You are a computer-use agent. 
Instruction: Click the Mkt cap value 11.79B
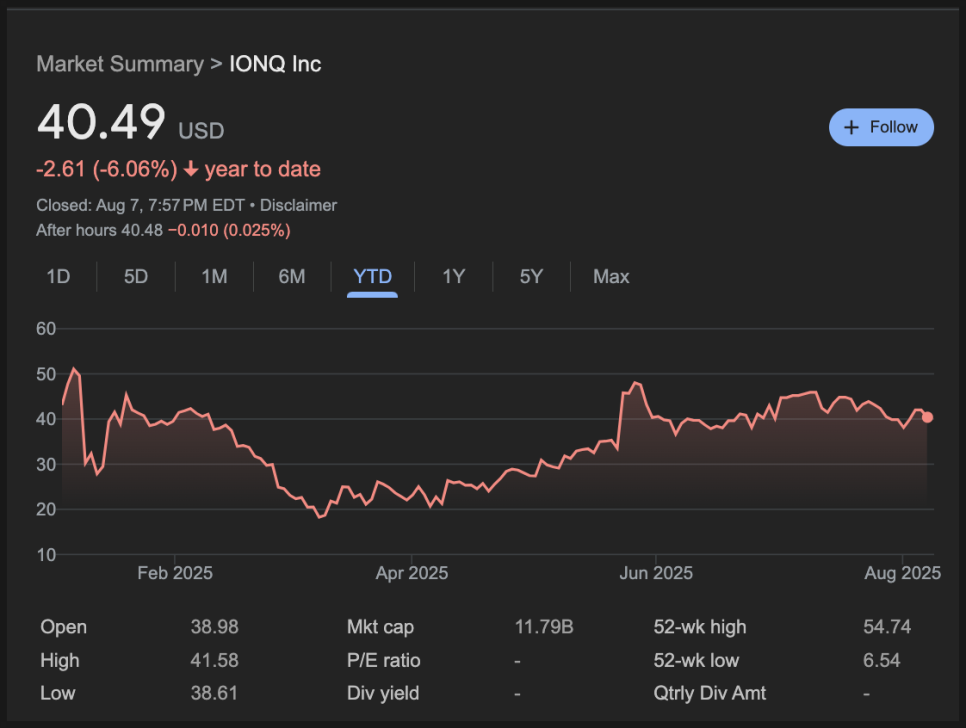544,627
